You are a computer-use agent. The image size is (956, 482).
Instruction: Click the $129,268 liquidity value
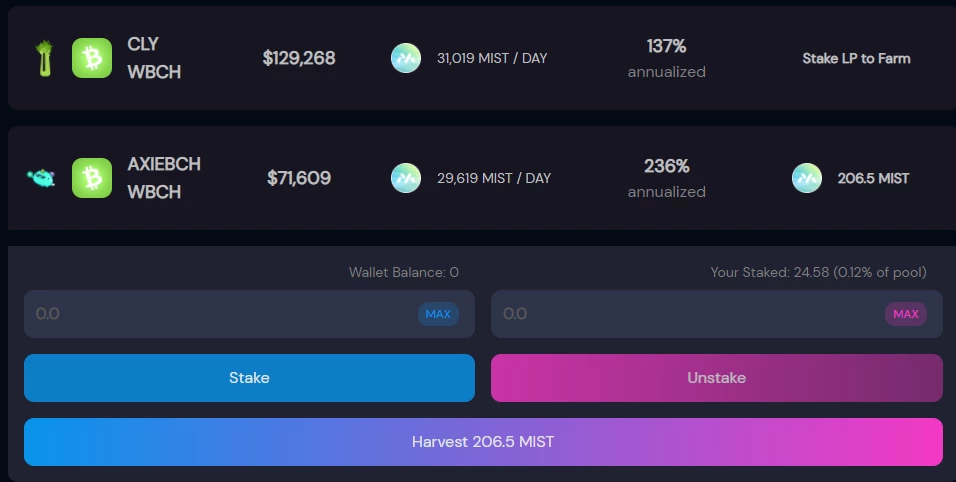pos(299,58)
